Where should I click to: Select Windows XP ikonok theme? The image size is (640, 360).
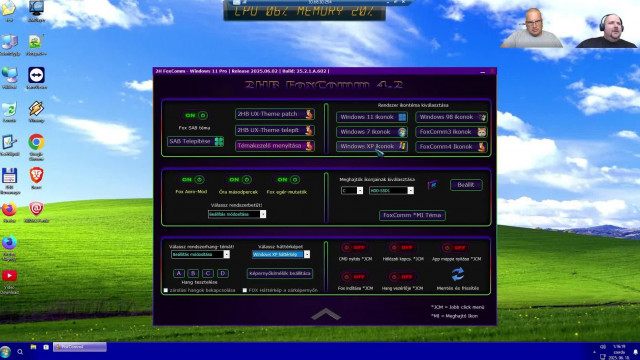click(x=372, y=146)
